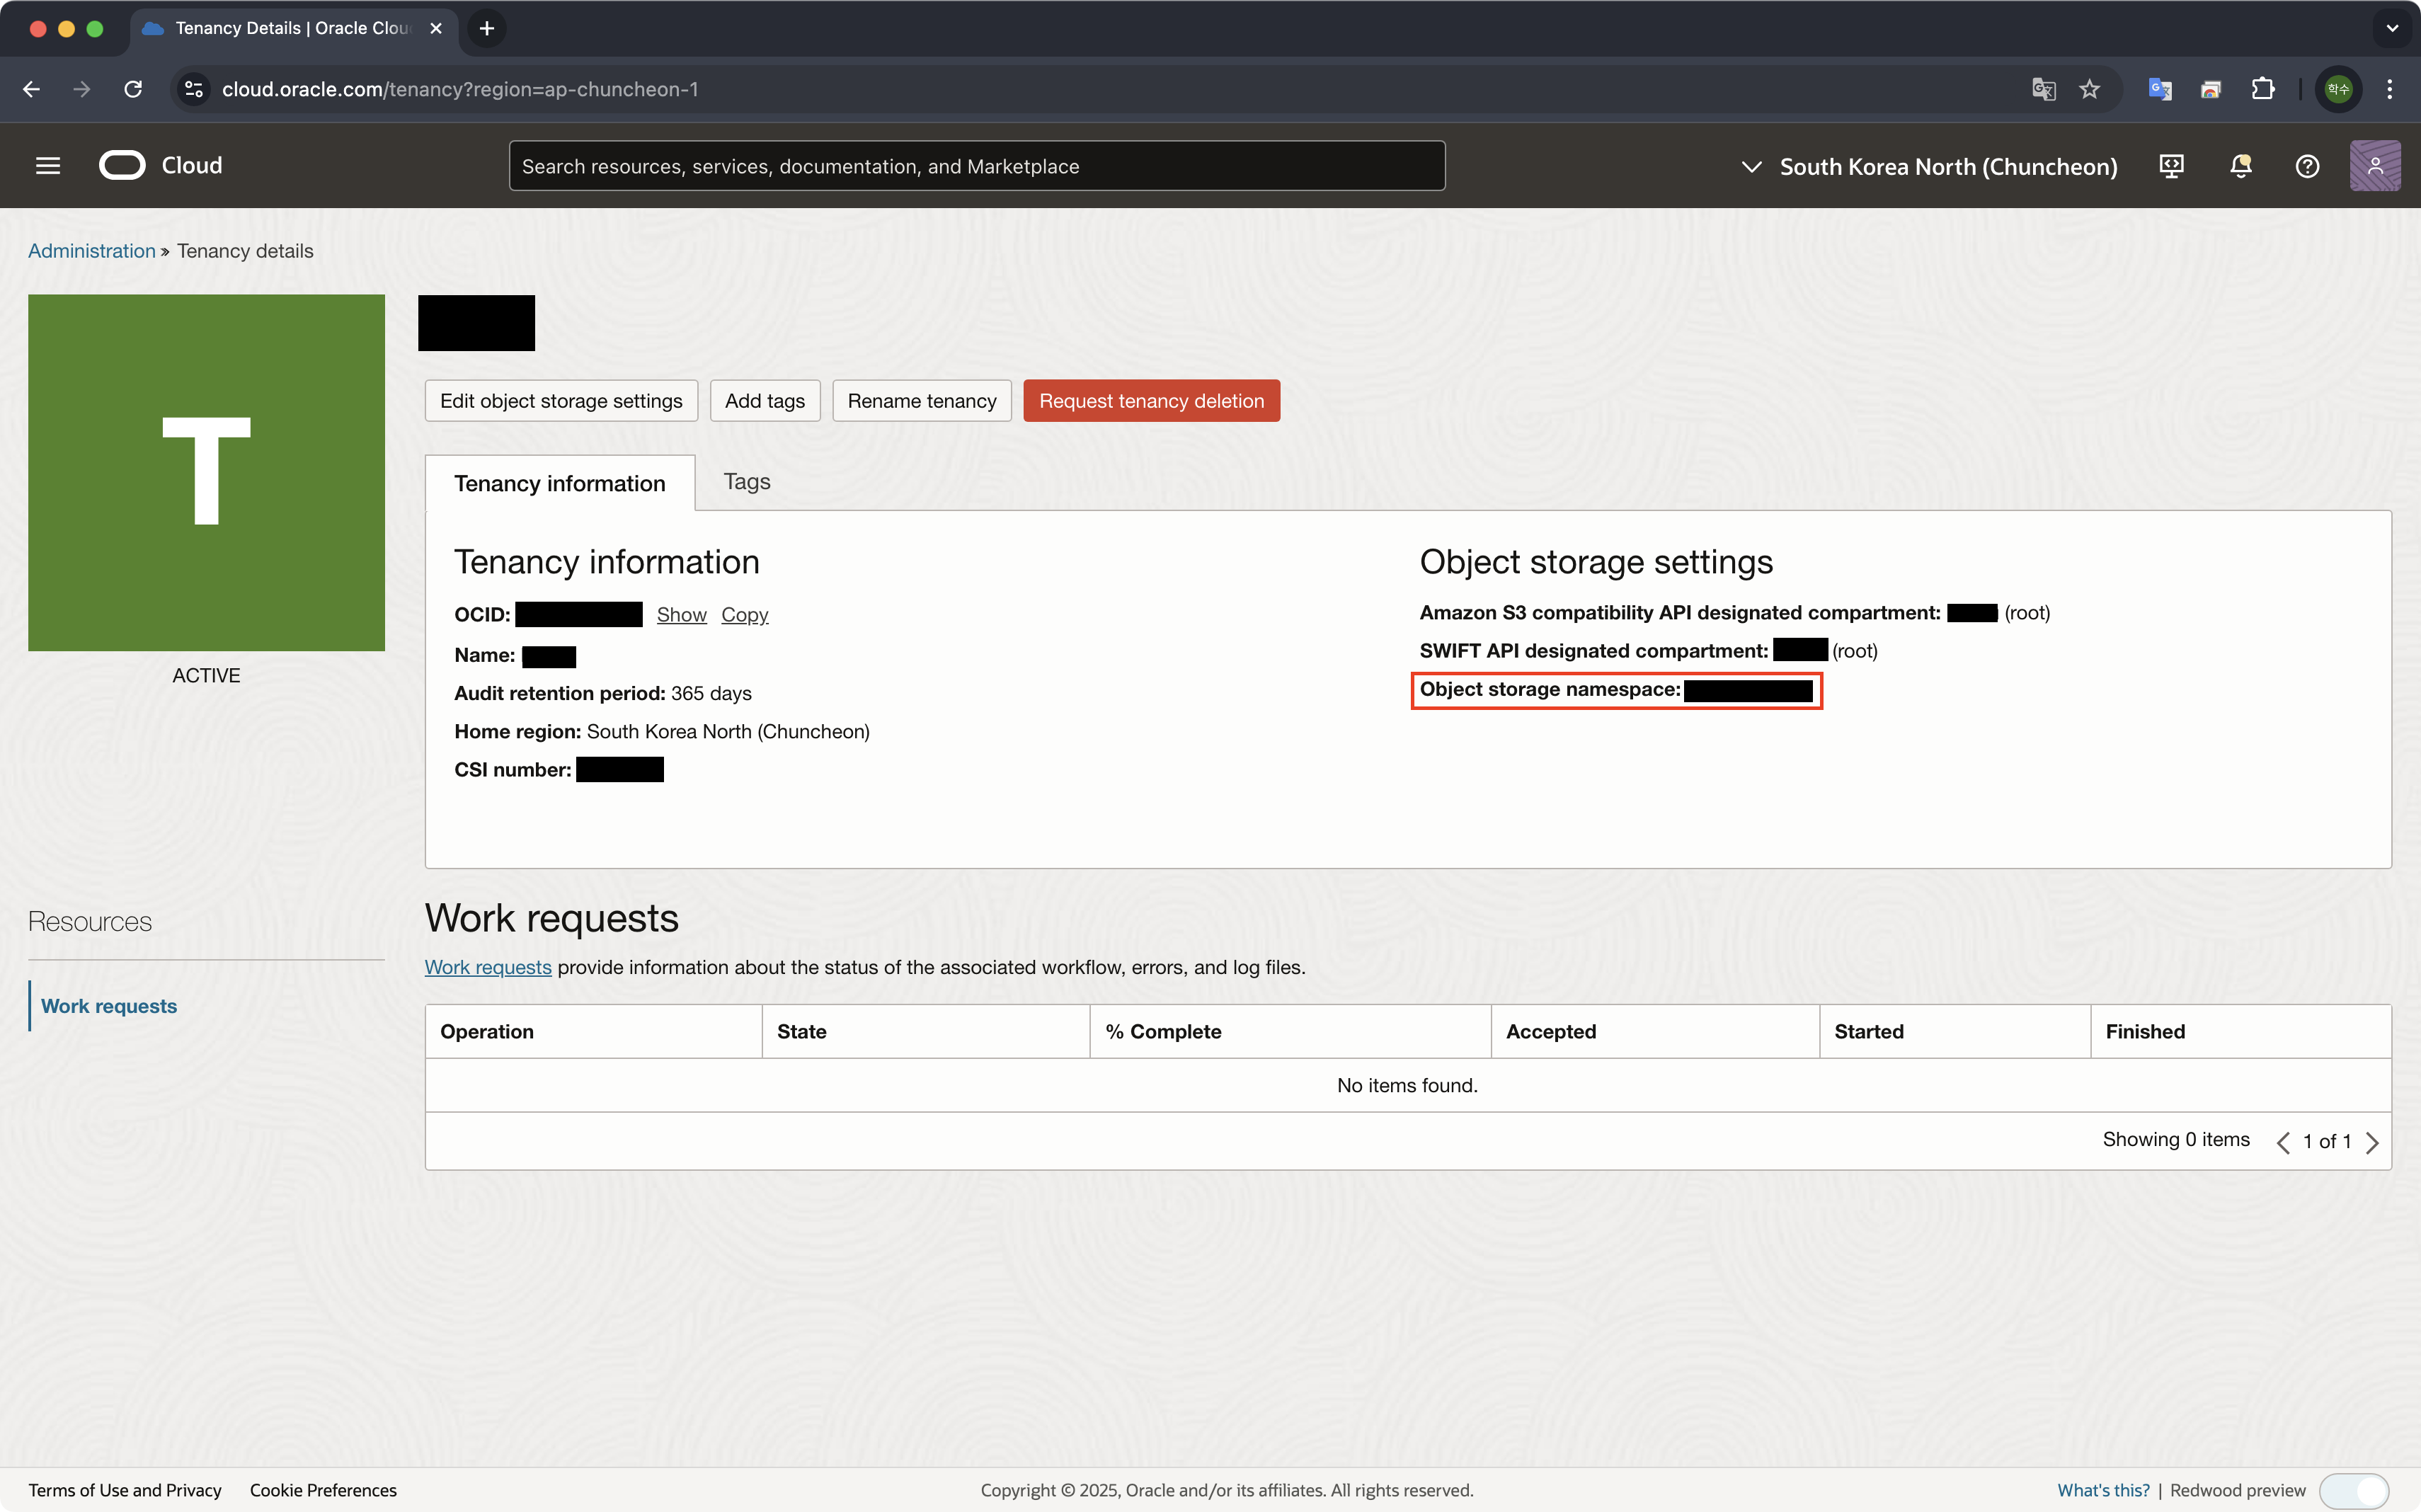Toggle the Redwood preview switch
Image resolution: width=2421 pixels, height=1512 pixels.
pyautogui.click(x=2355, y=1490)
